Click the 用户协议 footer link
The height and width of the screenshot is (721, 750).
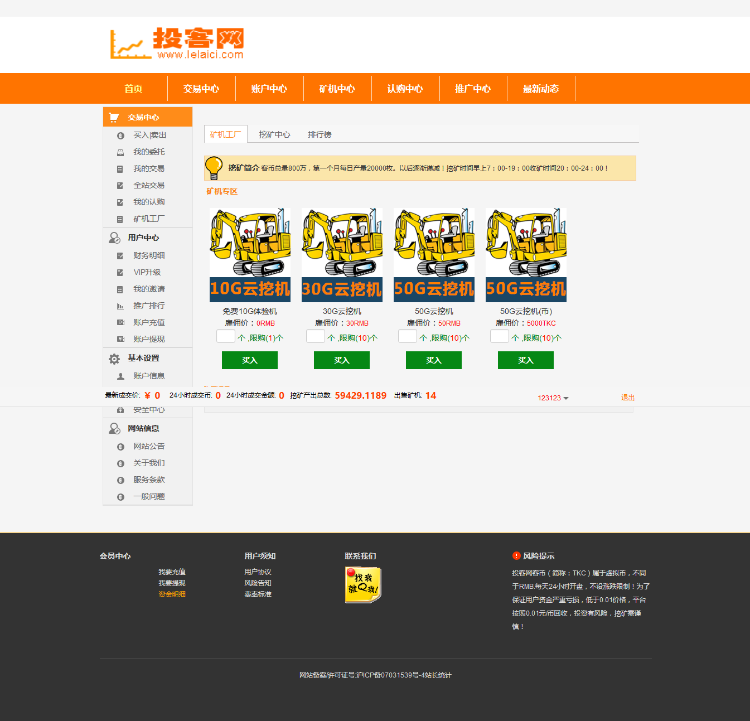pos(258,572)
